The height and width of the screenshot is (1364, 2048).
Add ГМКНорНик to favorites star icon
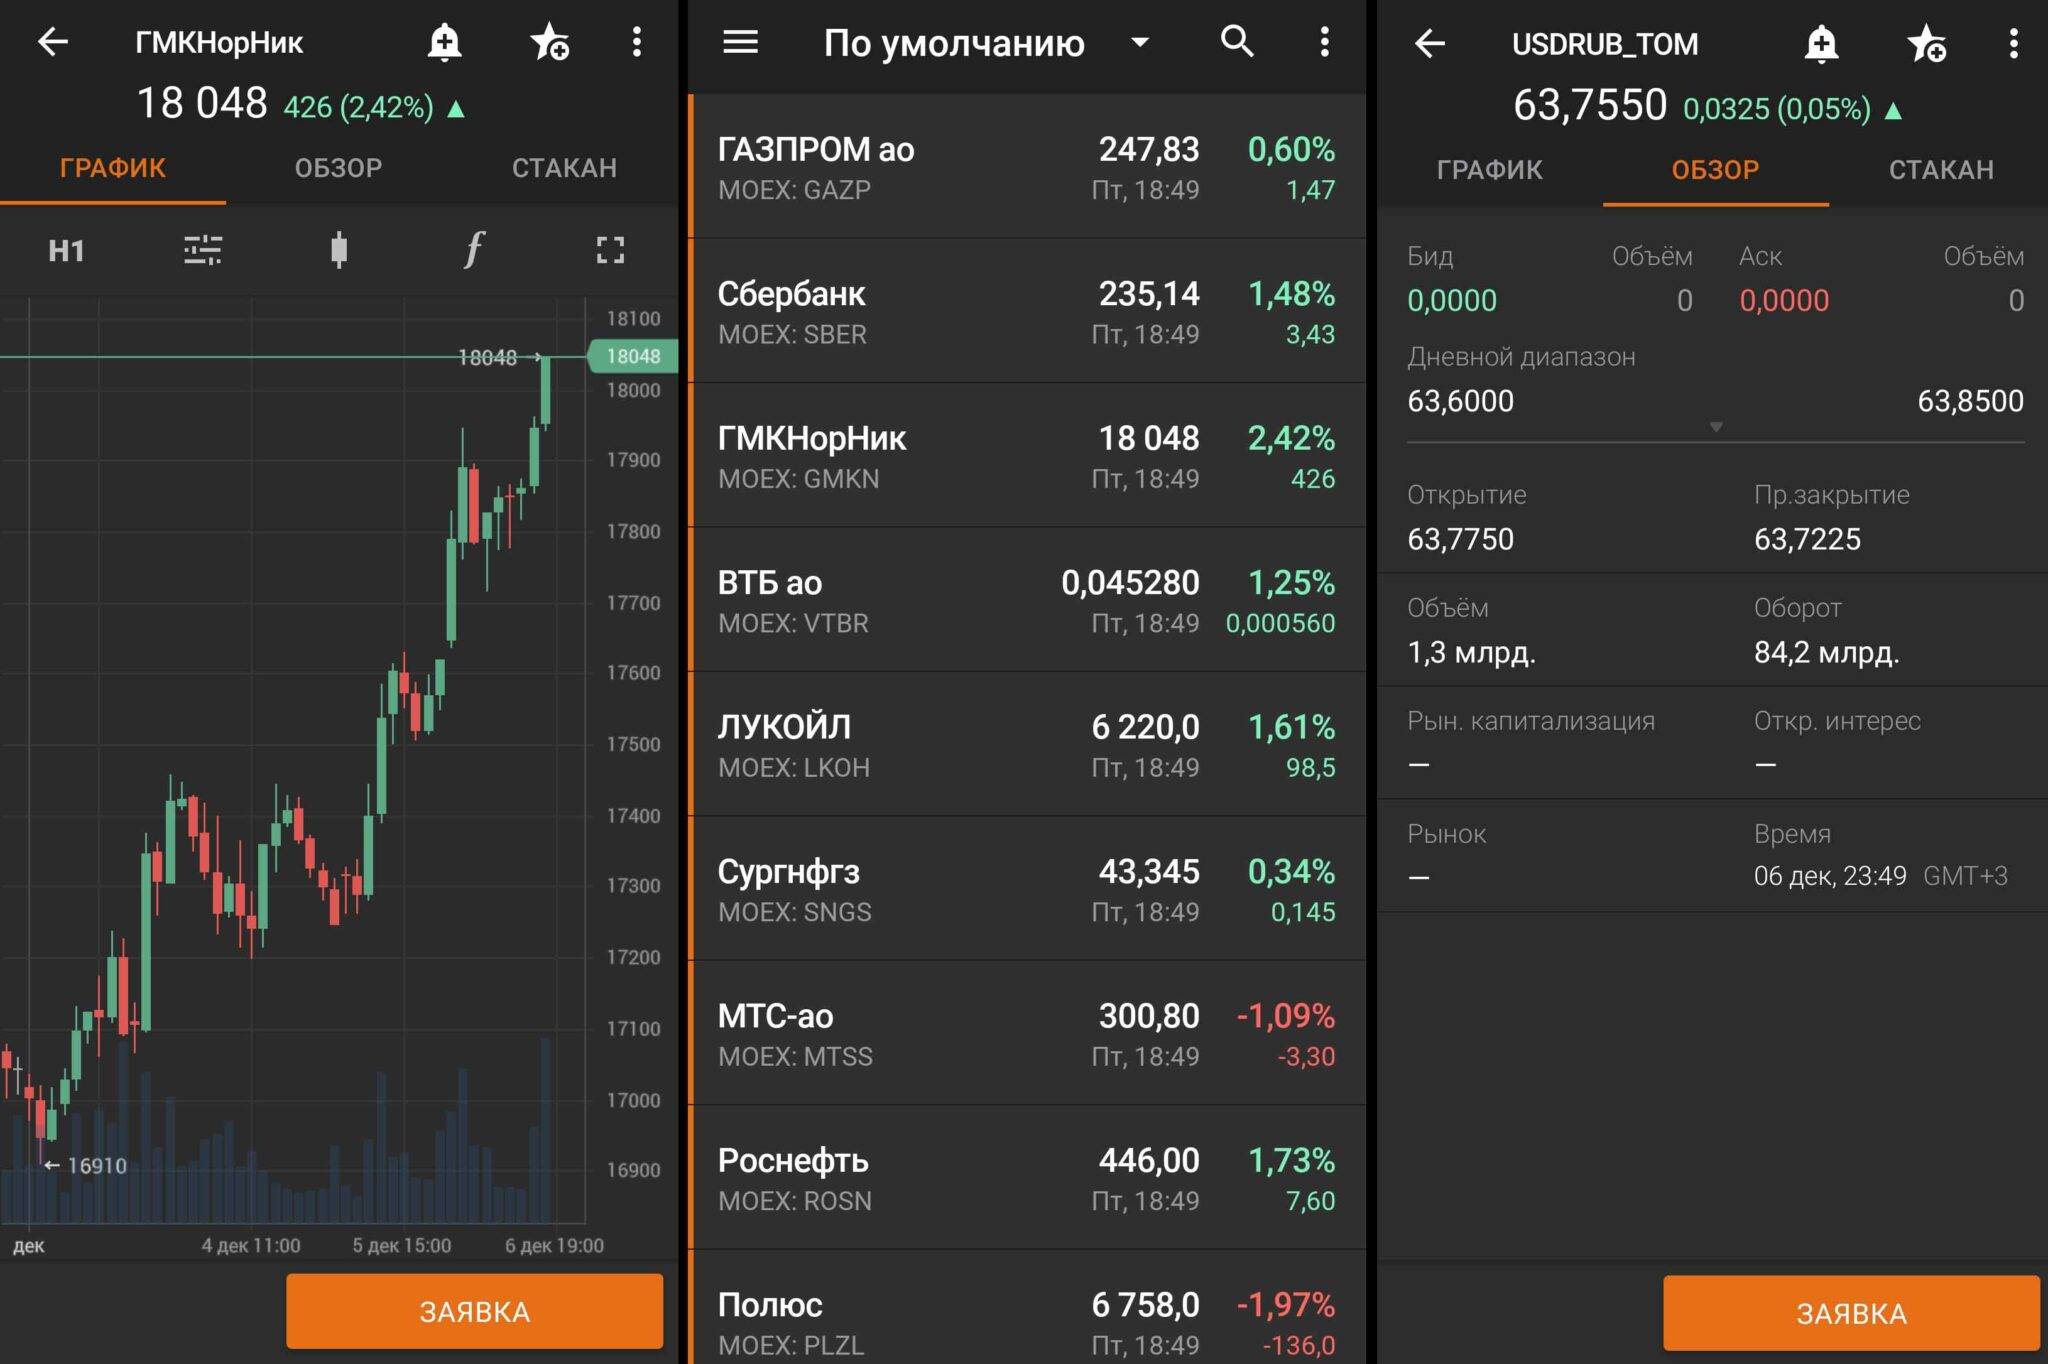pos(549,42)
